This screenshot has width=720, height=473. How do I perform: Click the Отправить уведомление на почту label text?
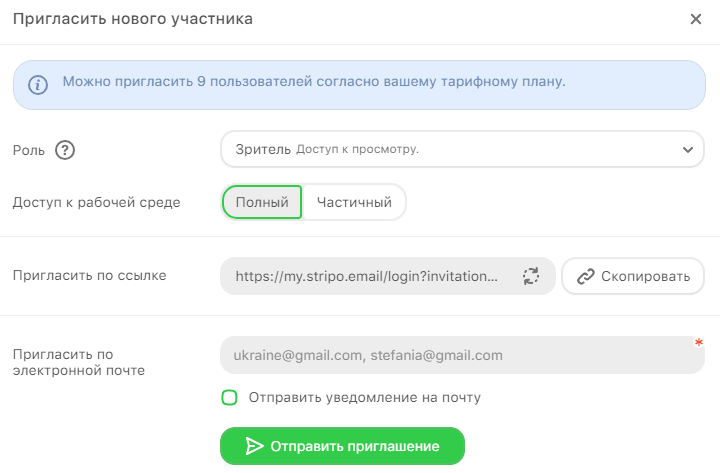pyautogui.click(x=365, y=397)
